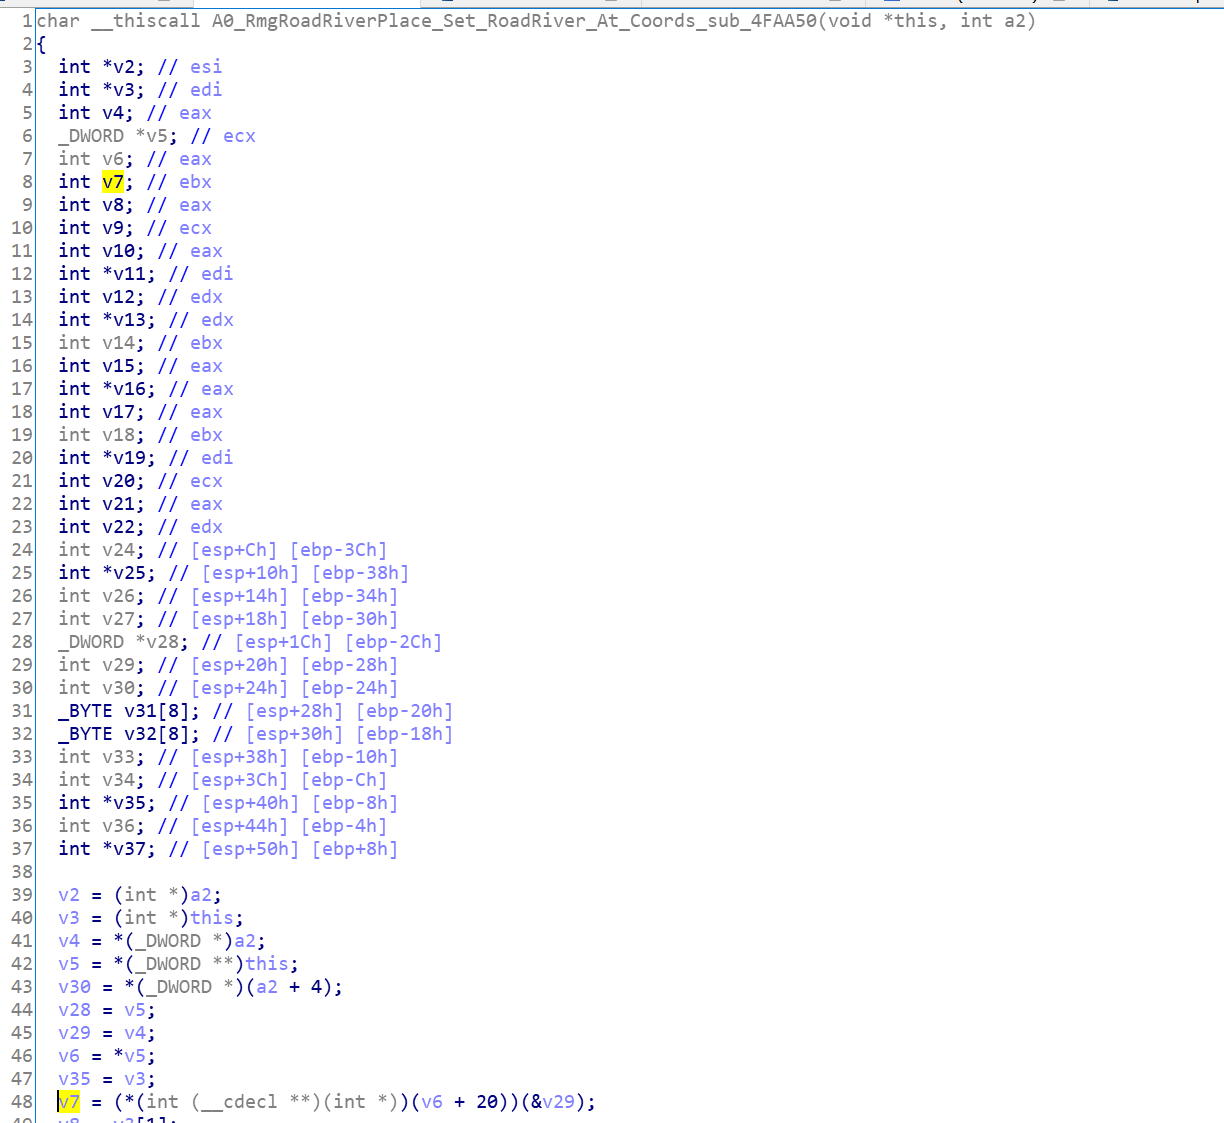Click the 'v6 = *v5;' statement
This screenshot has width=1224, height=1123.
(107, 1056)
